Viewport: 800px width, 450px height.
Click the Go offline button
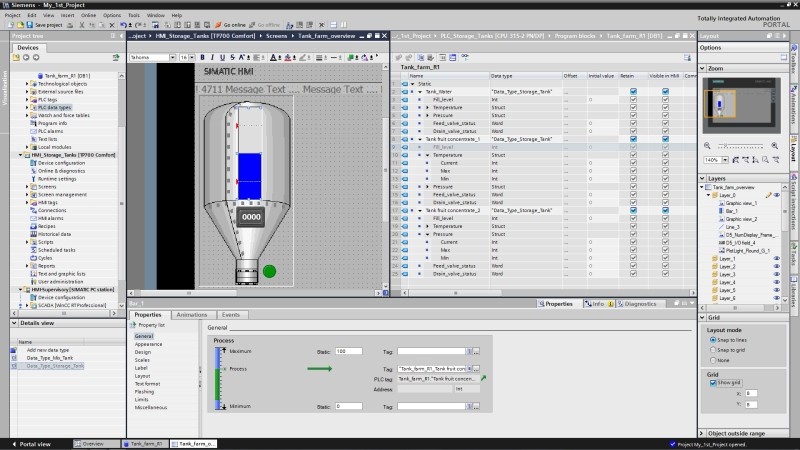[264, 24]
